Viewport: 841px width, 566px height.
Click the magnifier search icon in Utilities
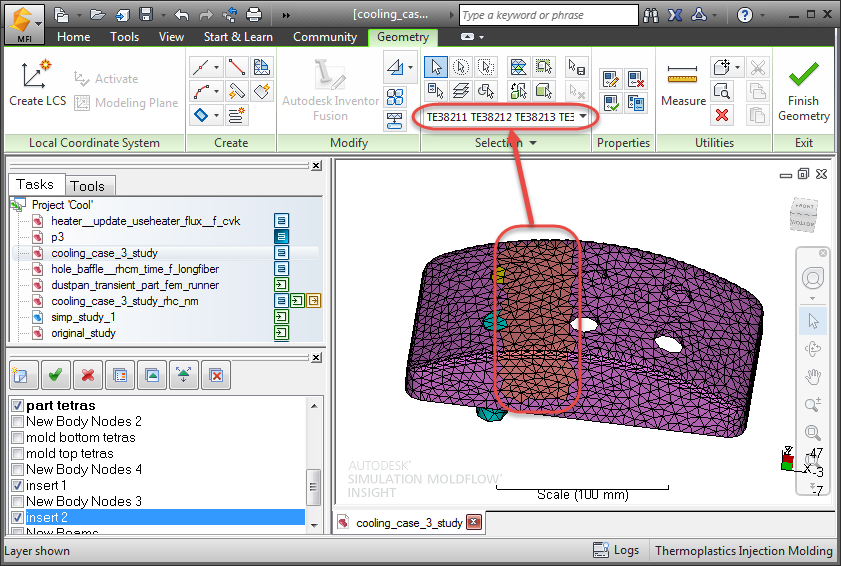pos(722,91)
